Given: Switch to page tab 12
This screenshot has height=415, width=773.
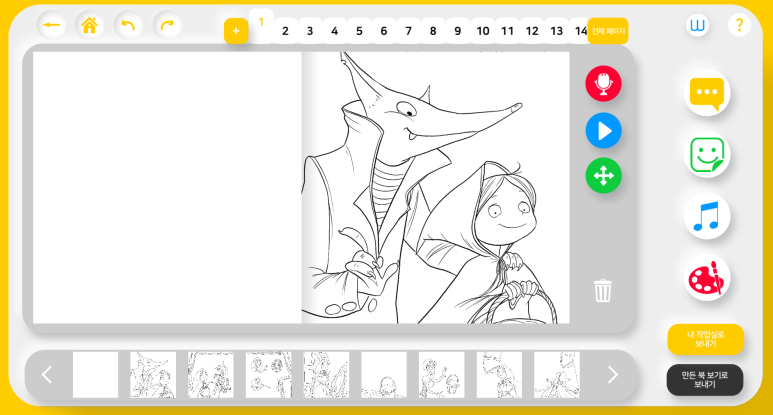Looking at the screenshot, I should coord(532,31).
